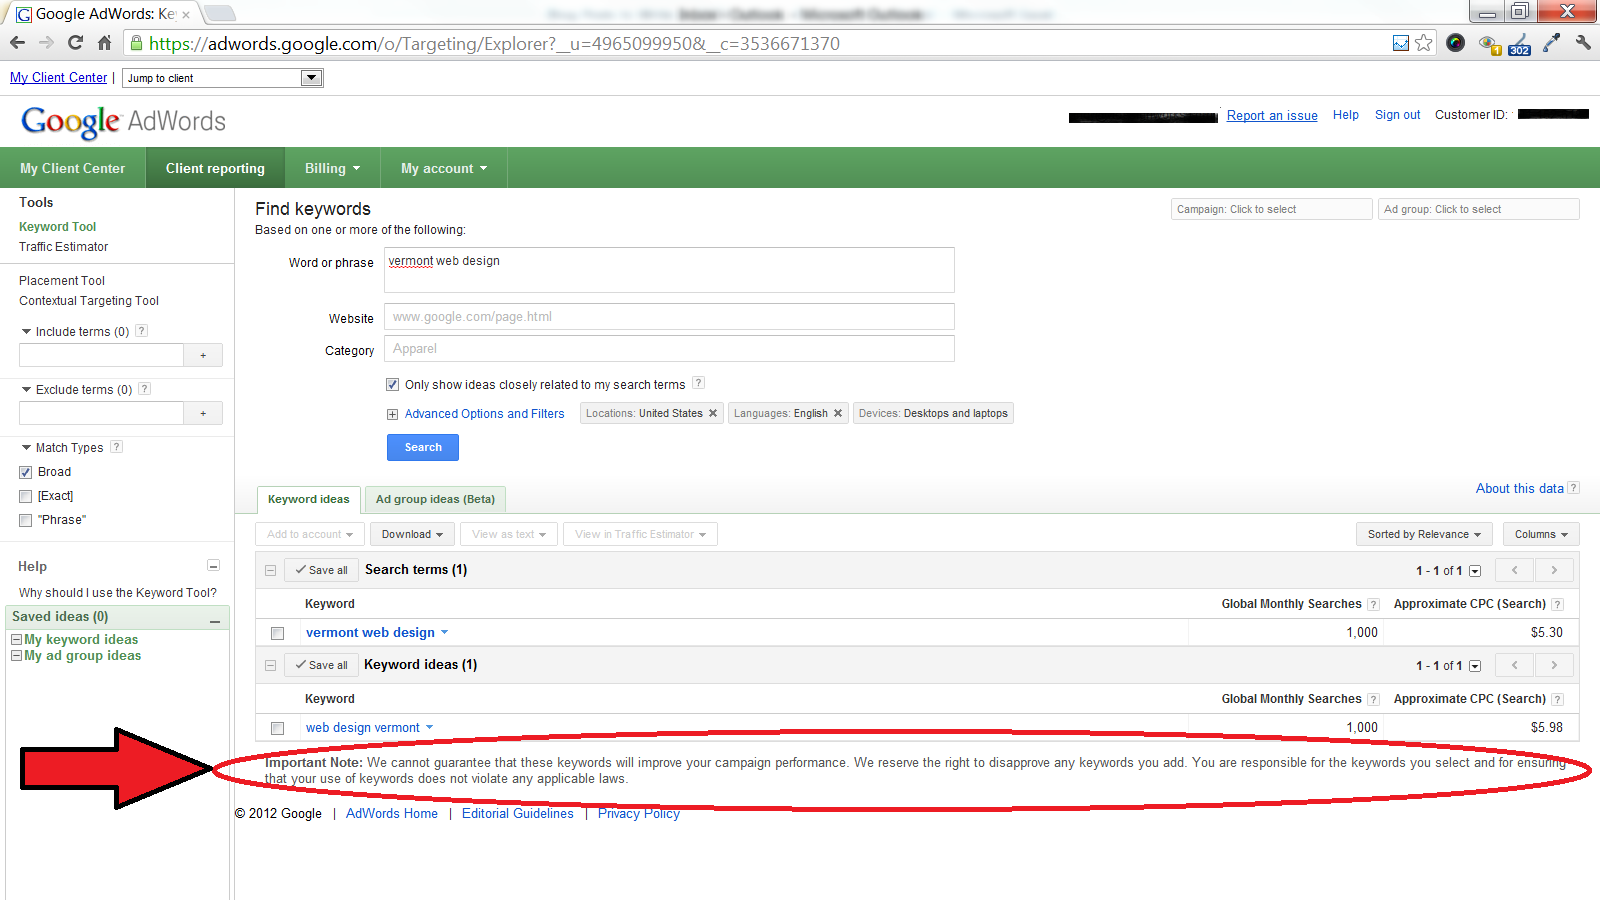
Task: Click the mail icon in address bar
Action: tap(1401, 43)
